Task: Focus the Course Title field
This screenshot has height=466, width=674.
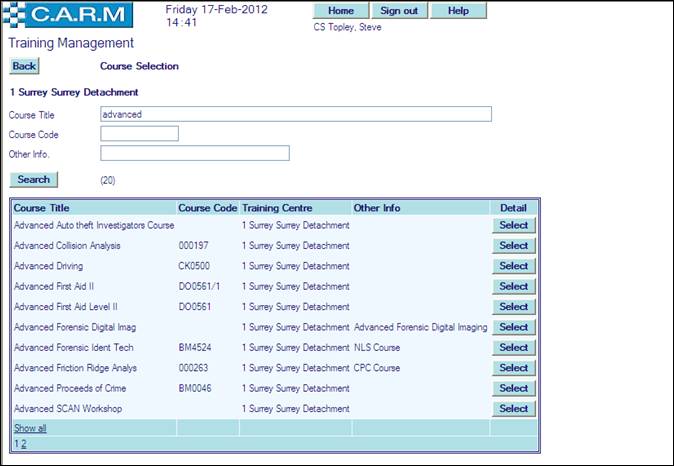Action: click(x=296, y=114)
